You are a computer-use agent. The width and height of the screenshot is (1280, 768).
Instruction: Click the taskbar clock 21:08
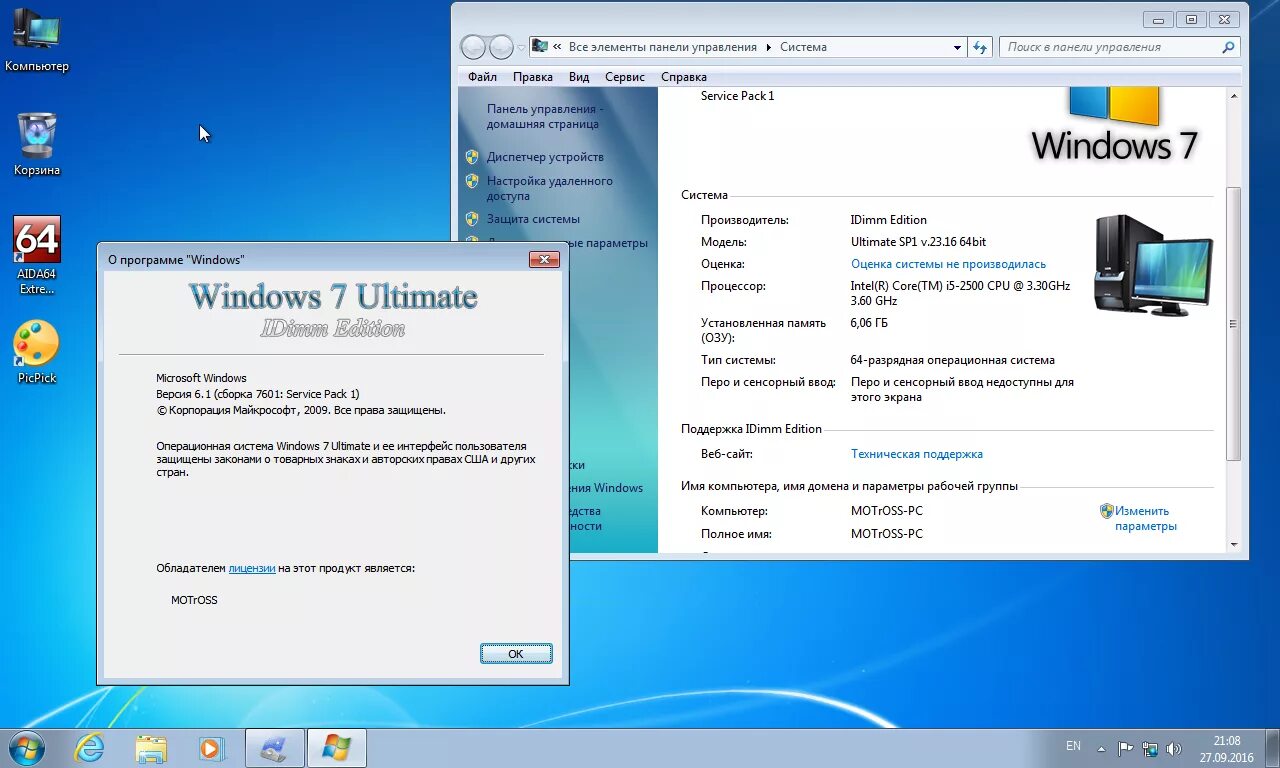coord(1227,741)
